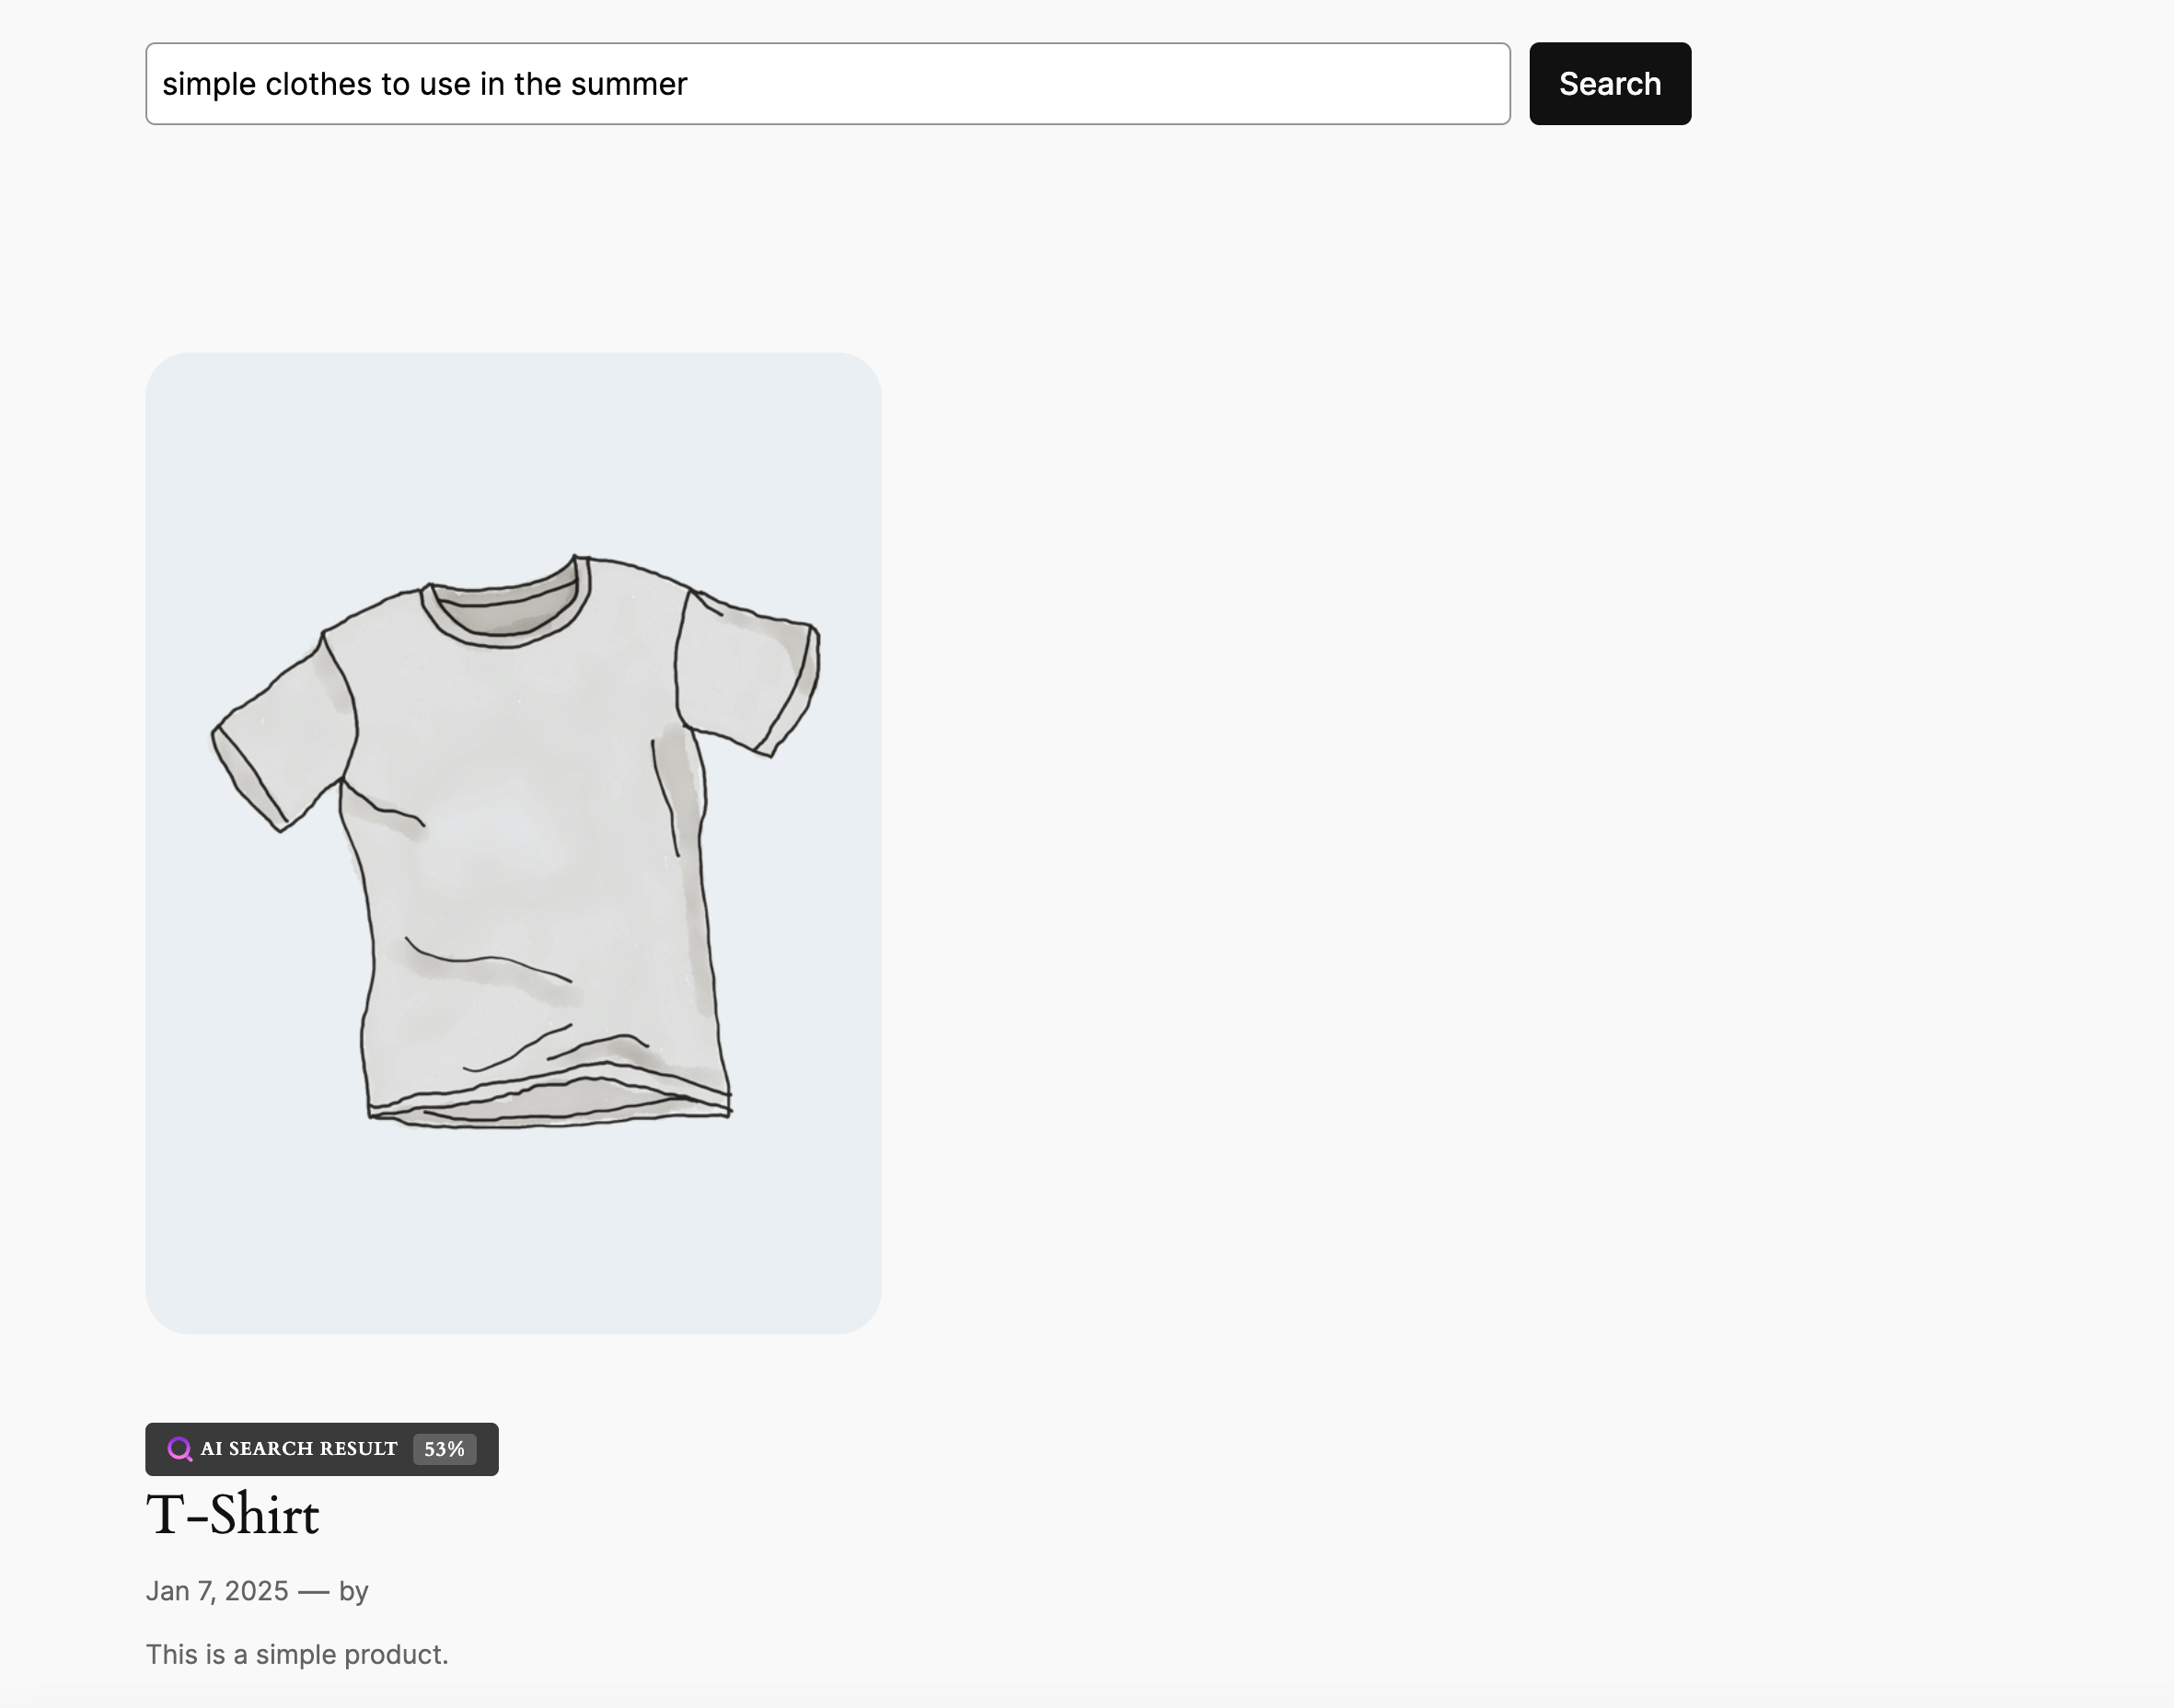Click the magnifier icon in the AI Search Result badge
The height and width of the screenshot is (1708, 2174).
click(x=182, y=1449)
